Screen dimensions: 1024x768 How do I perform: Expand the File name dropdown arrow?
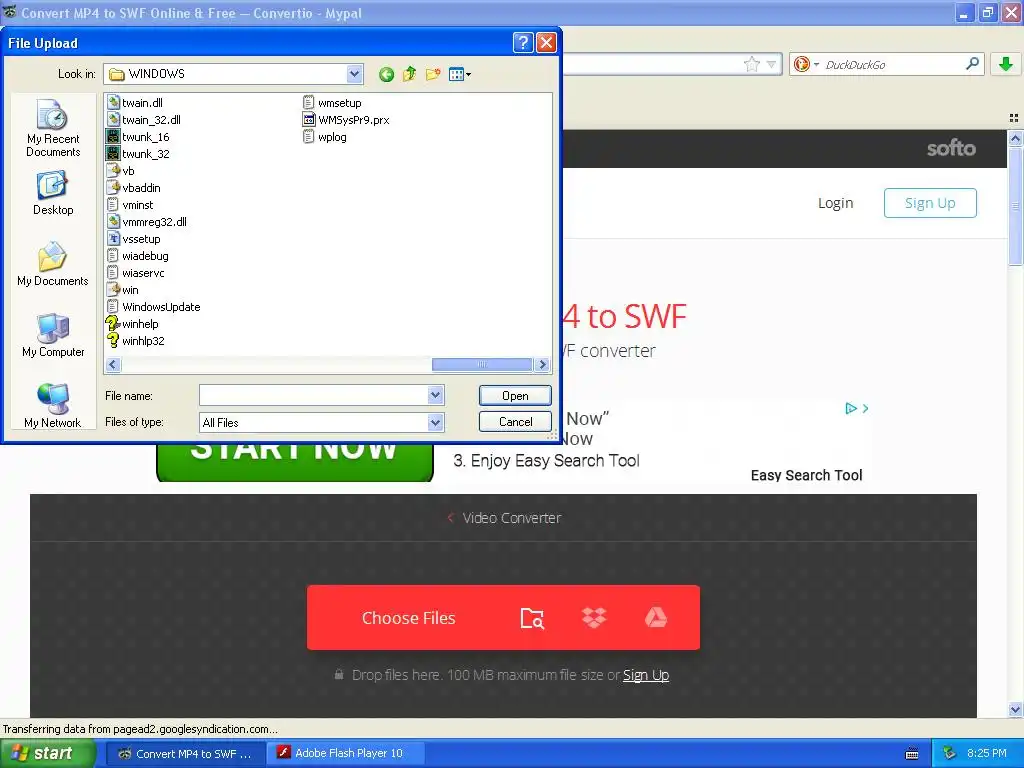click(x=436, y=394)
